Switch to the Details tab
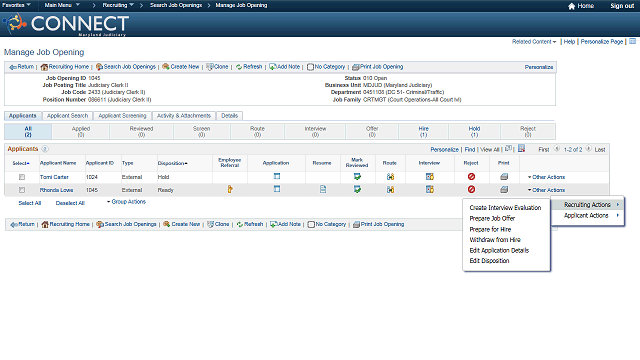Screen dimensions: 640x360 coord(229,116)
